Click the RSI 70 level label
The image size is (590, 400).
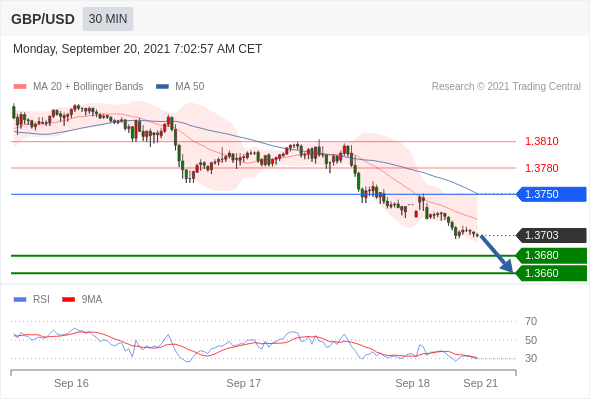[x=531, y=321]
